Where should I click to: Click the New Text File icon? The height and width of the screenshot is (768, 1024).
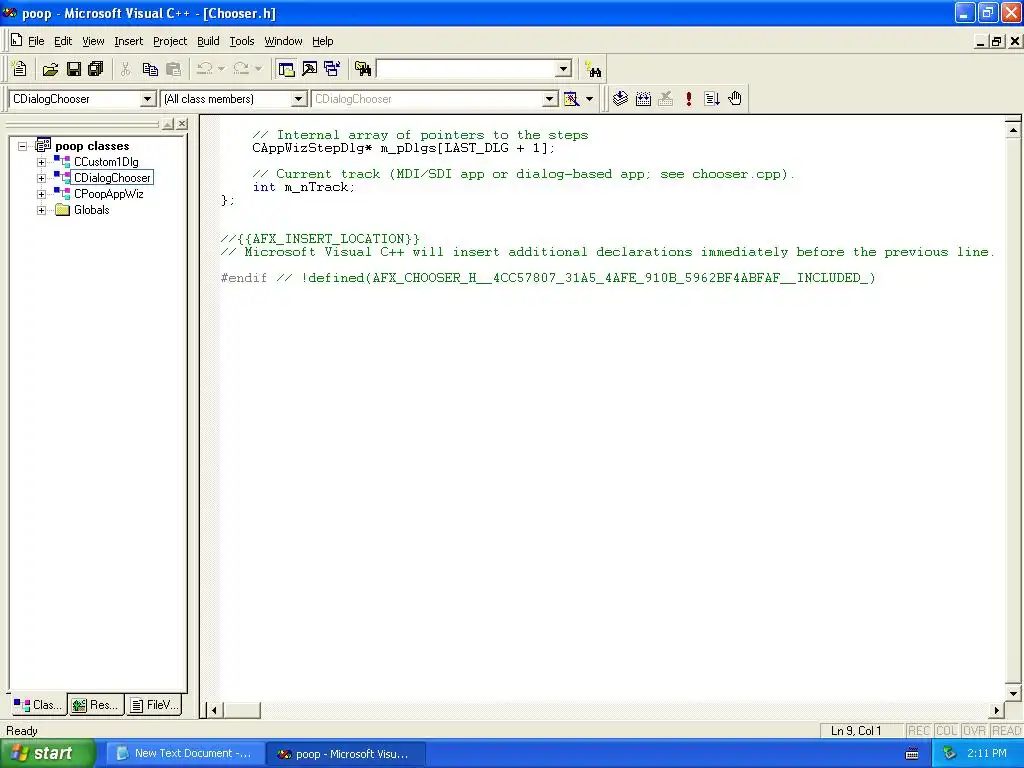(20, 69)
